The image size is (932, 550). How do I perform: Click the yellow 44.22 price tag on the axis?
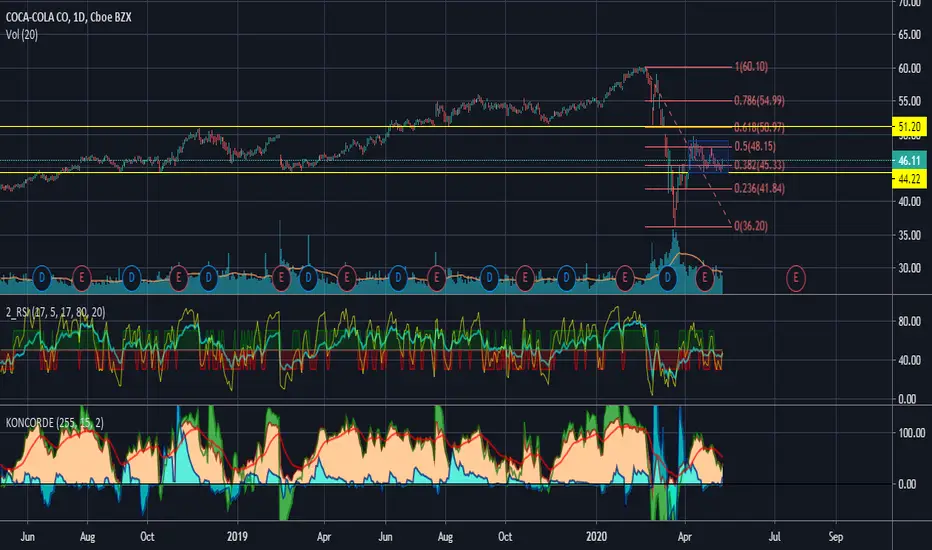[909, 179]
